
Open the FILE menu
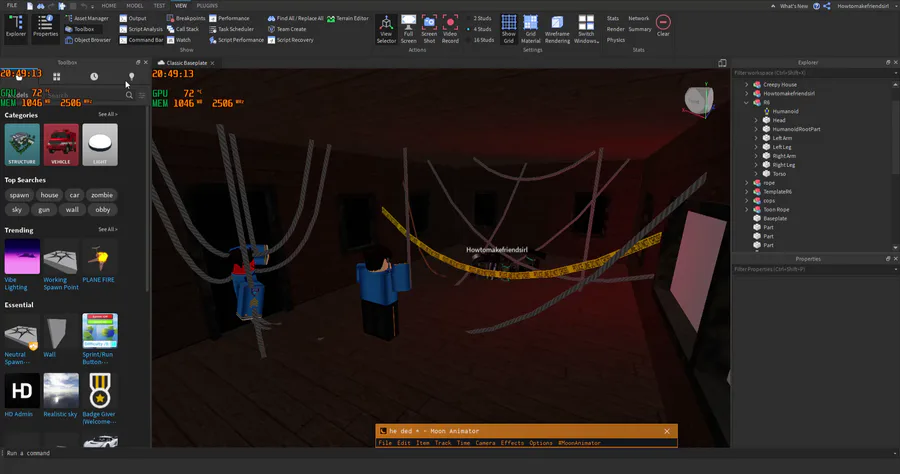12,6
